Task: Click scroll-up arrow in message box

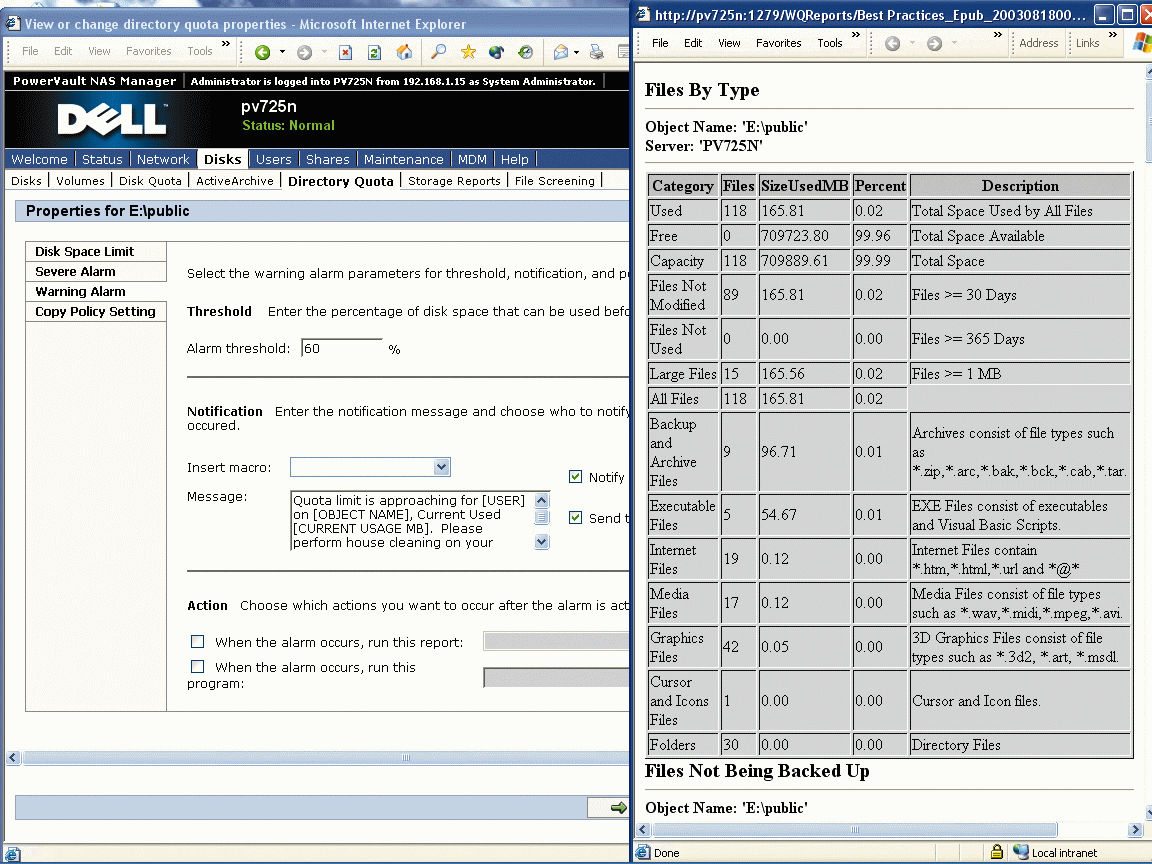Action: click(541, 500)
